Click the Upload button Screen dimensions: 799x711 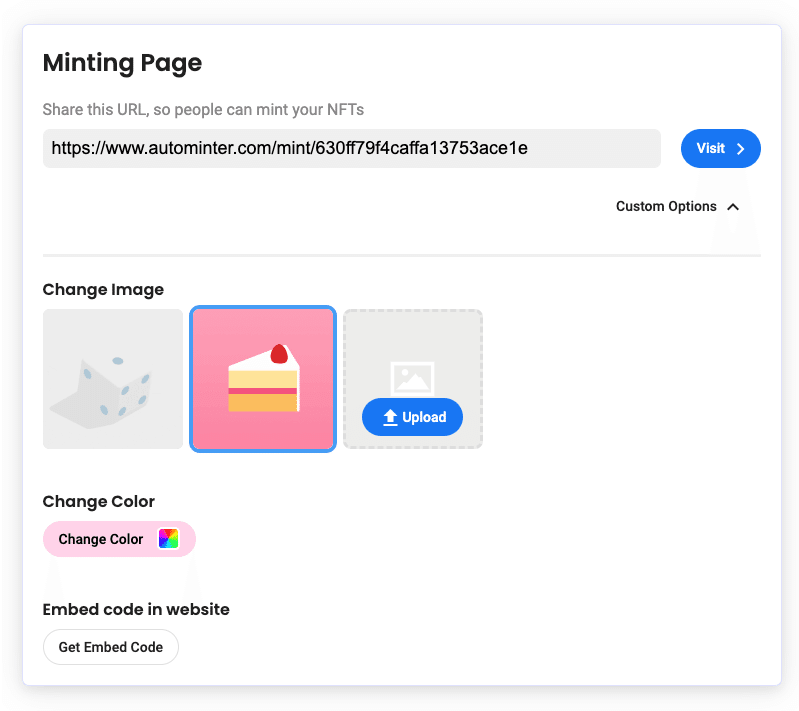coord(412,417)
